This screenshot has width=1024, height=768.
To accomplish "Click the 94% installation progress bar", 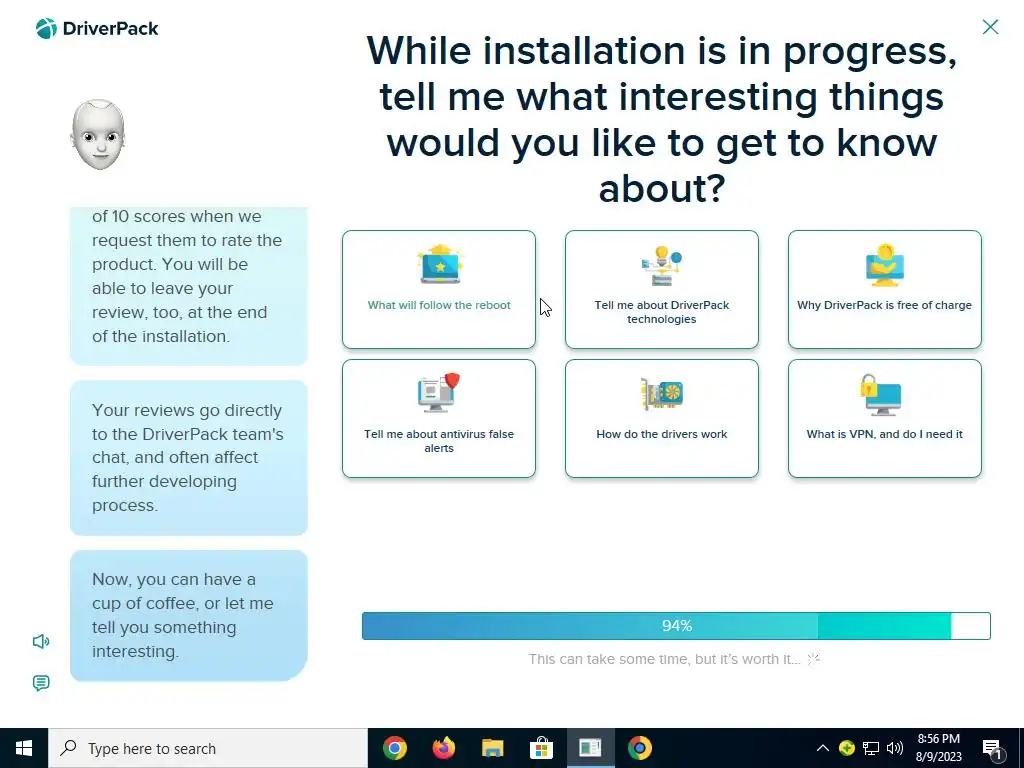I will pyautogui.click(x=677, y=626).
